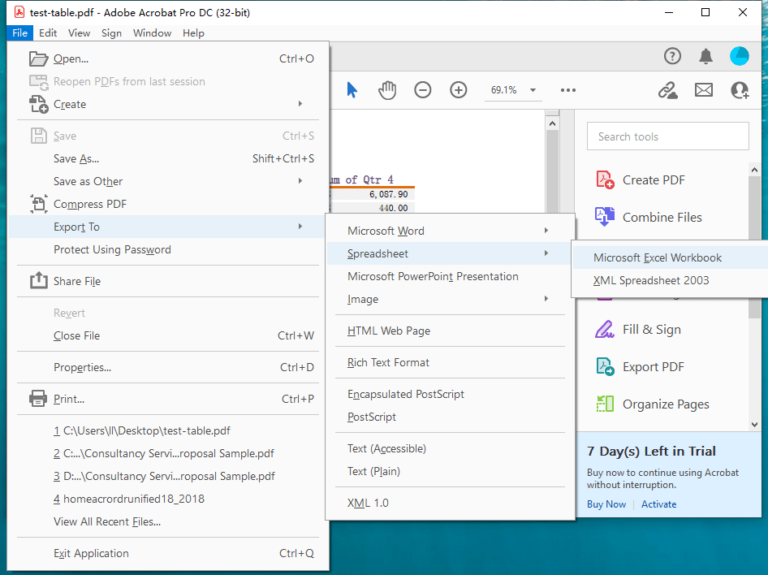
Task: Click the Organize Pages tool icon
Action: pos(605,404)
